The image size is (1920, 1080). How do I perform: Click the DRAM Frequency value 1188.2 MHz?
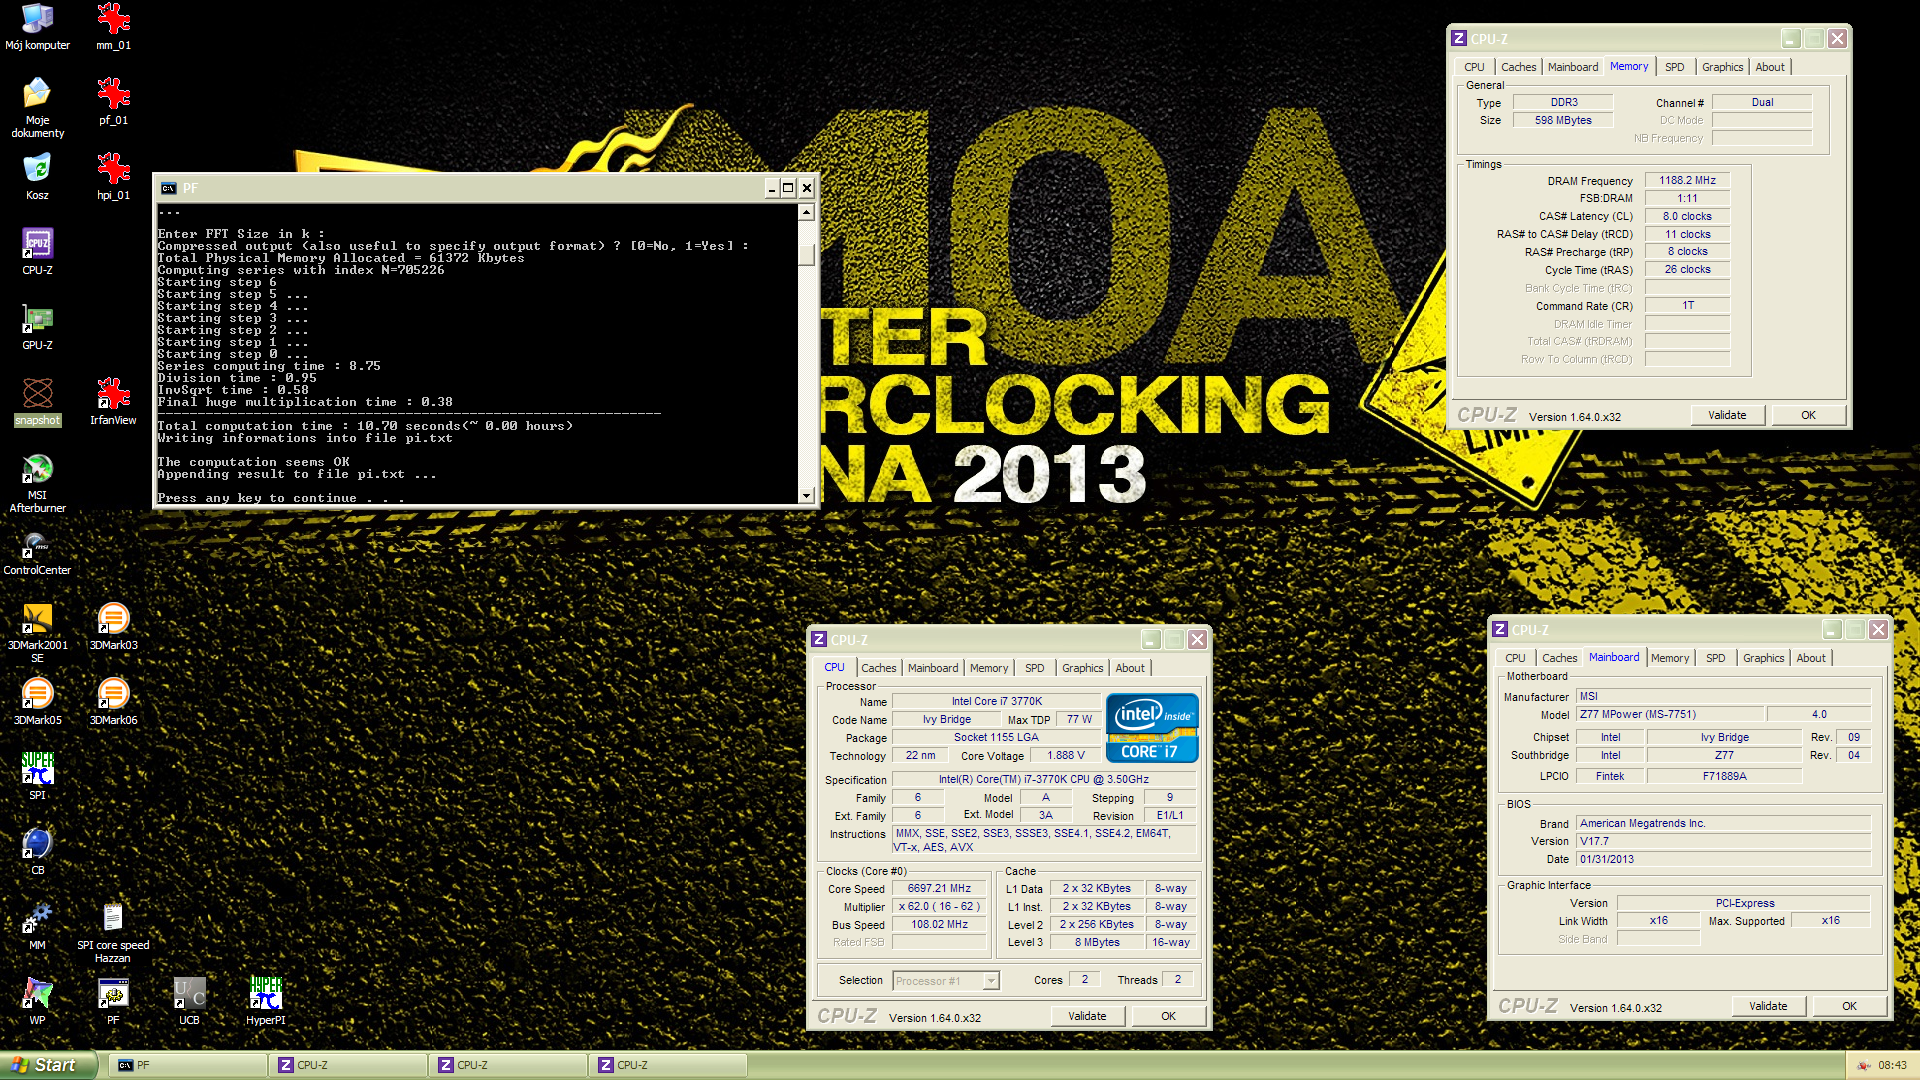coord(1687,181)
